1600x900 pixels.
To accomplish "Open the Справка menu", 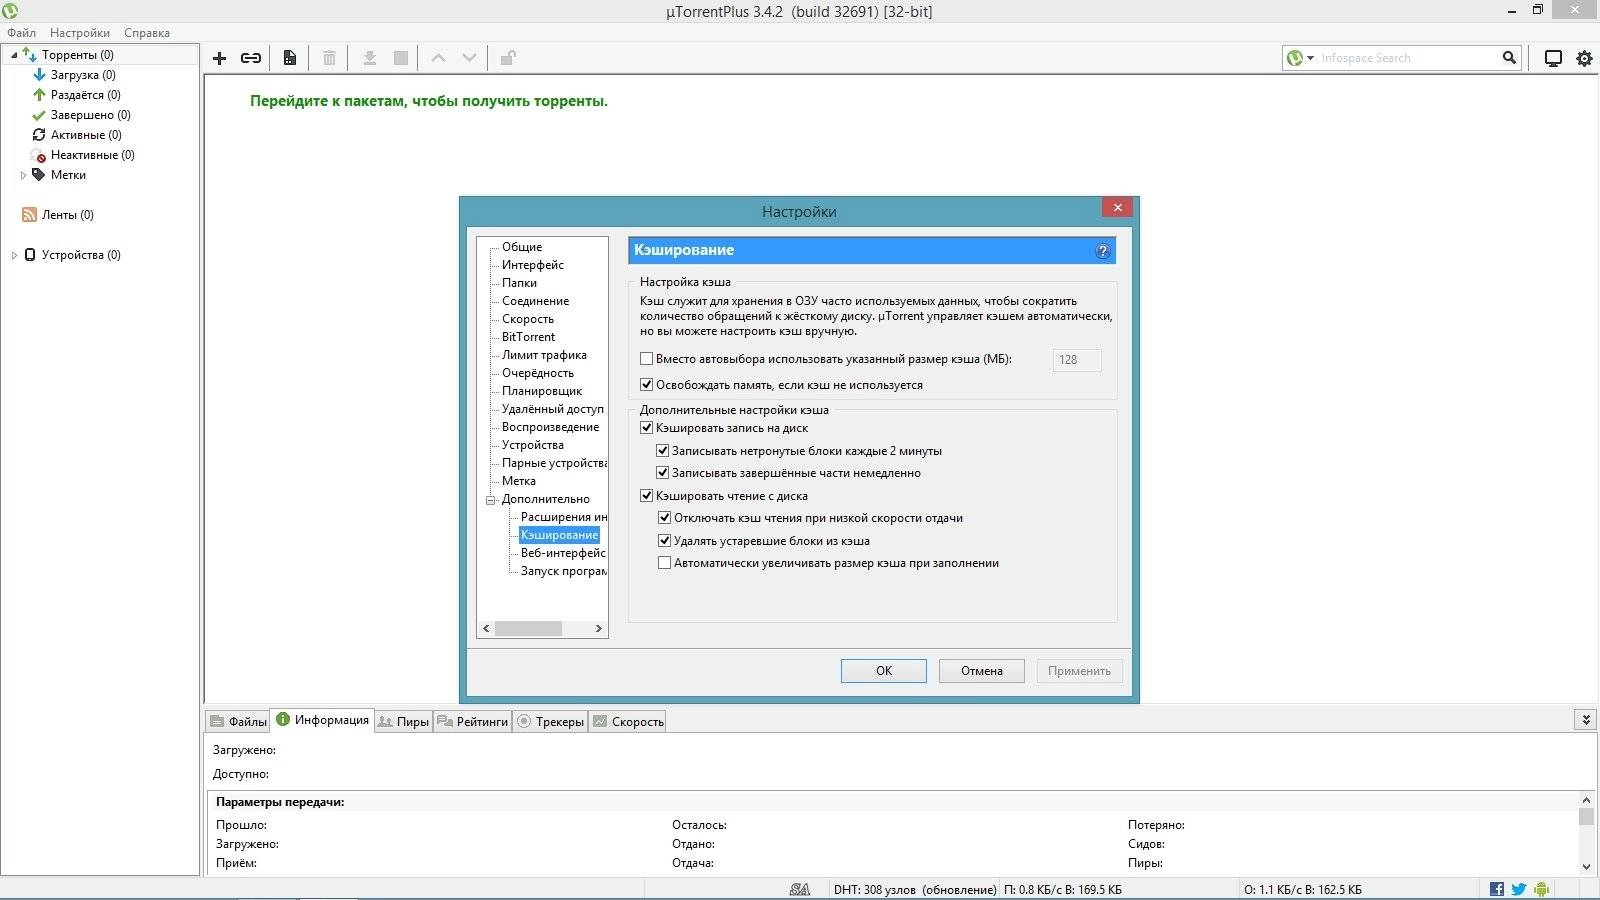I will (147, 33).
